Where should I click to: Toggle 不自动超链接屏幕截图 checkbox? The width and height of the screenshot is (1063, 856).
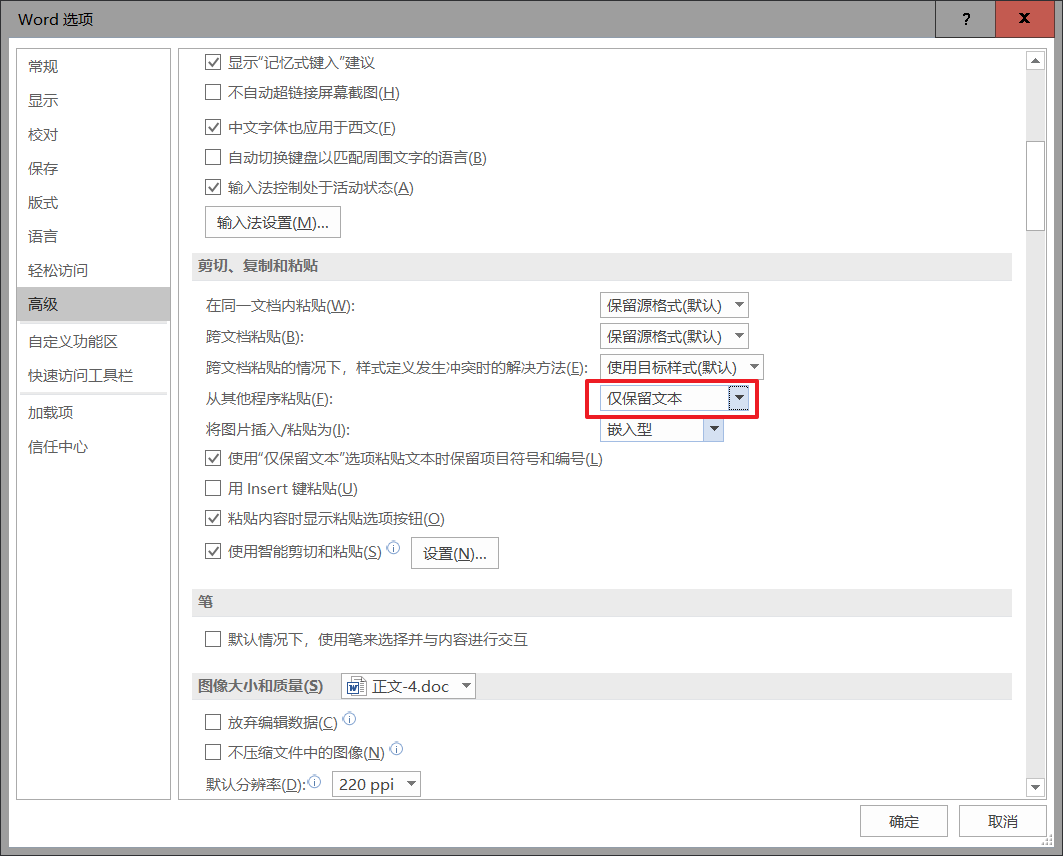point(212,93)
